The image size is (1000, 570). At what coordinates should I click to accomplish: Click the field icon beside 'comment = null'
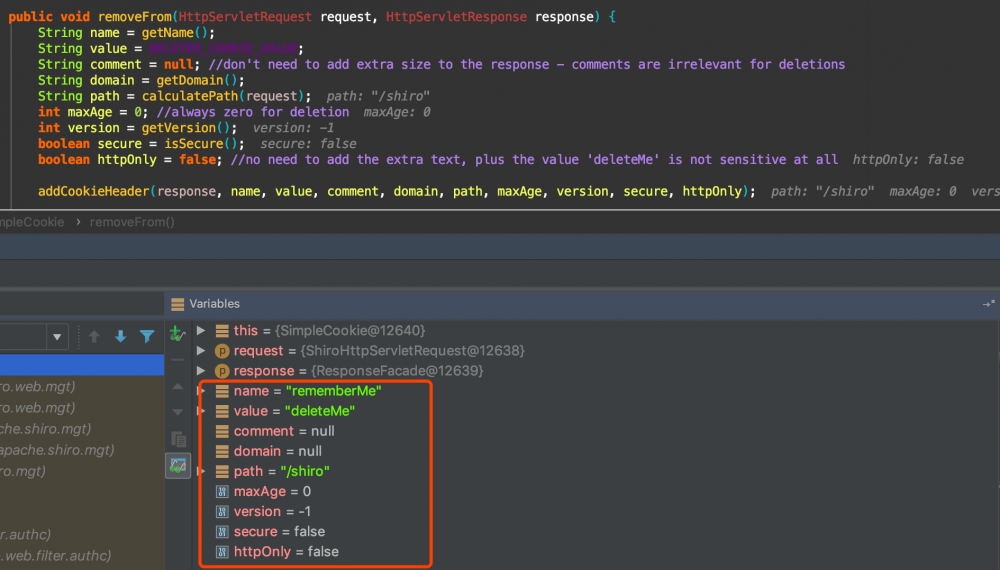point(222,431)
